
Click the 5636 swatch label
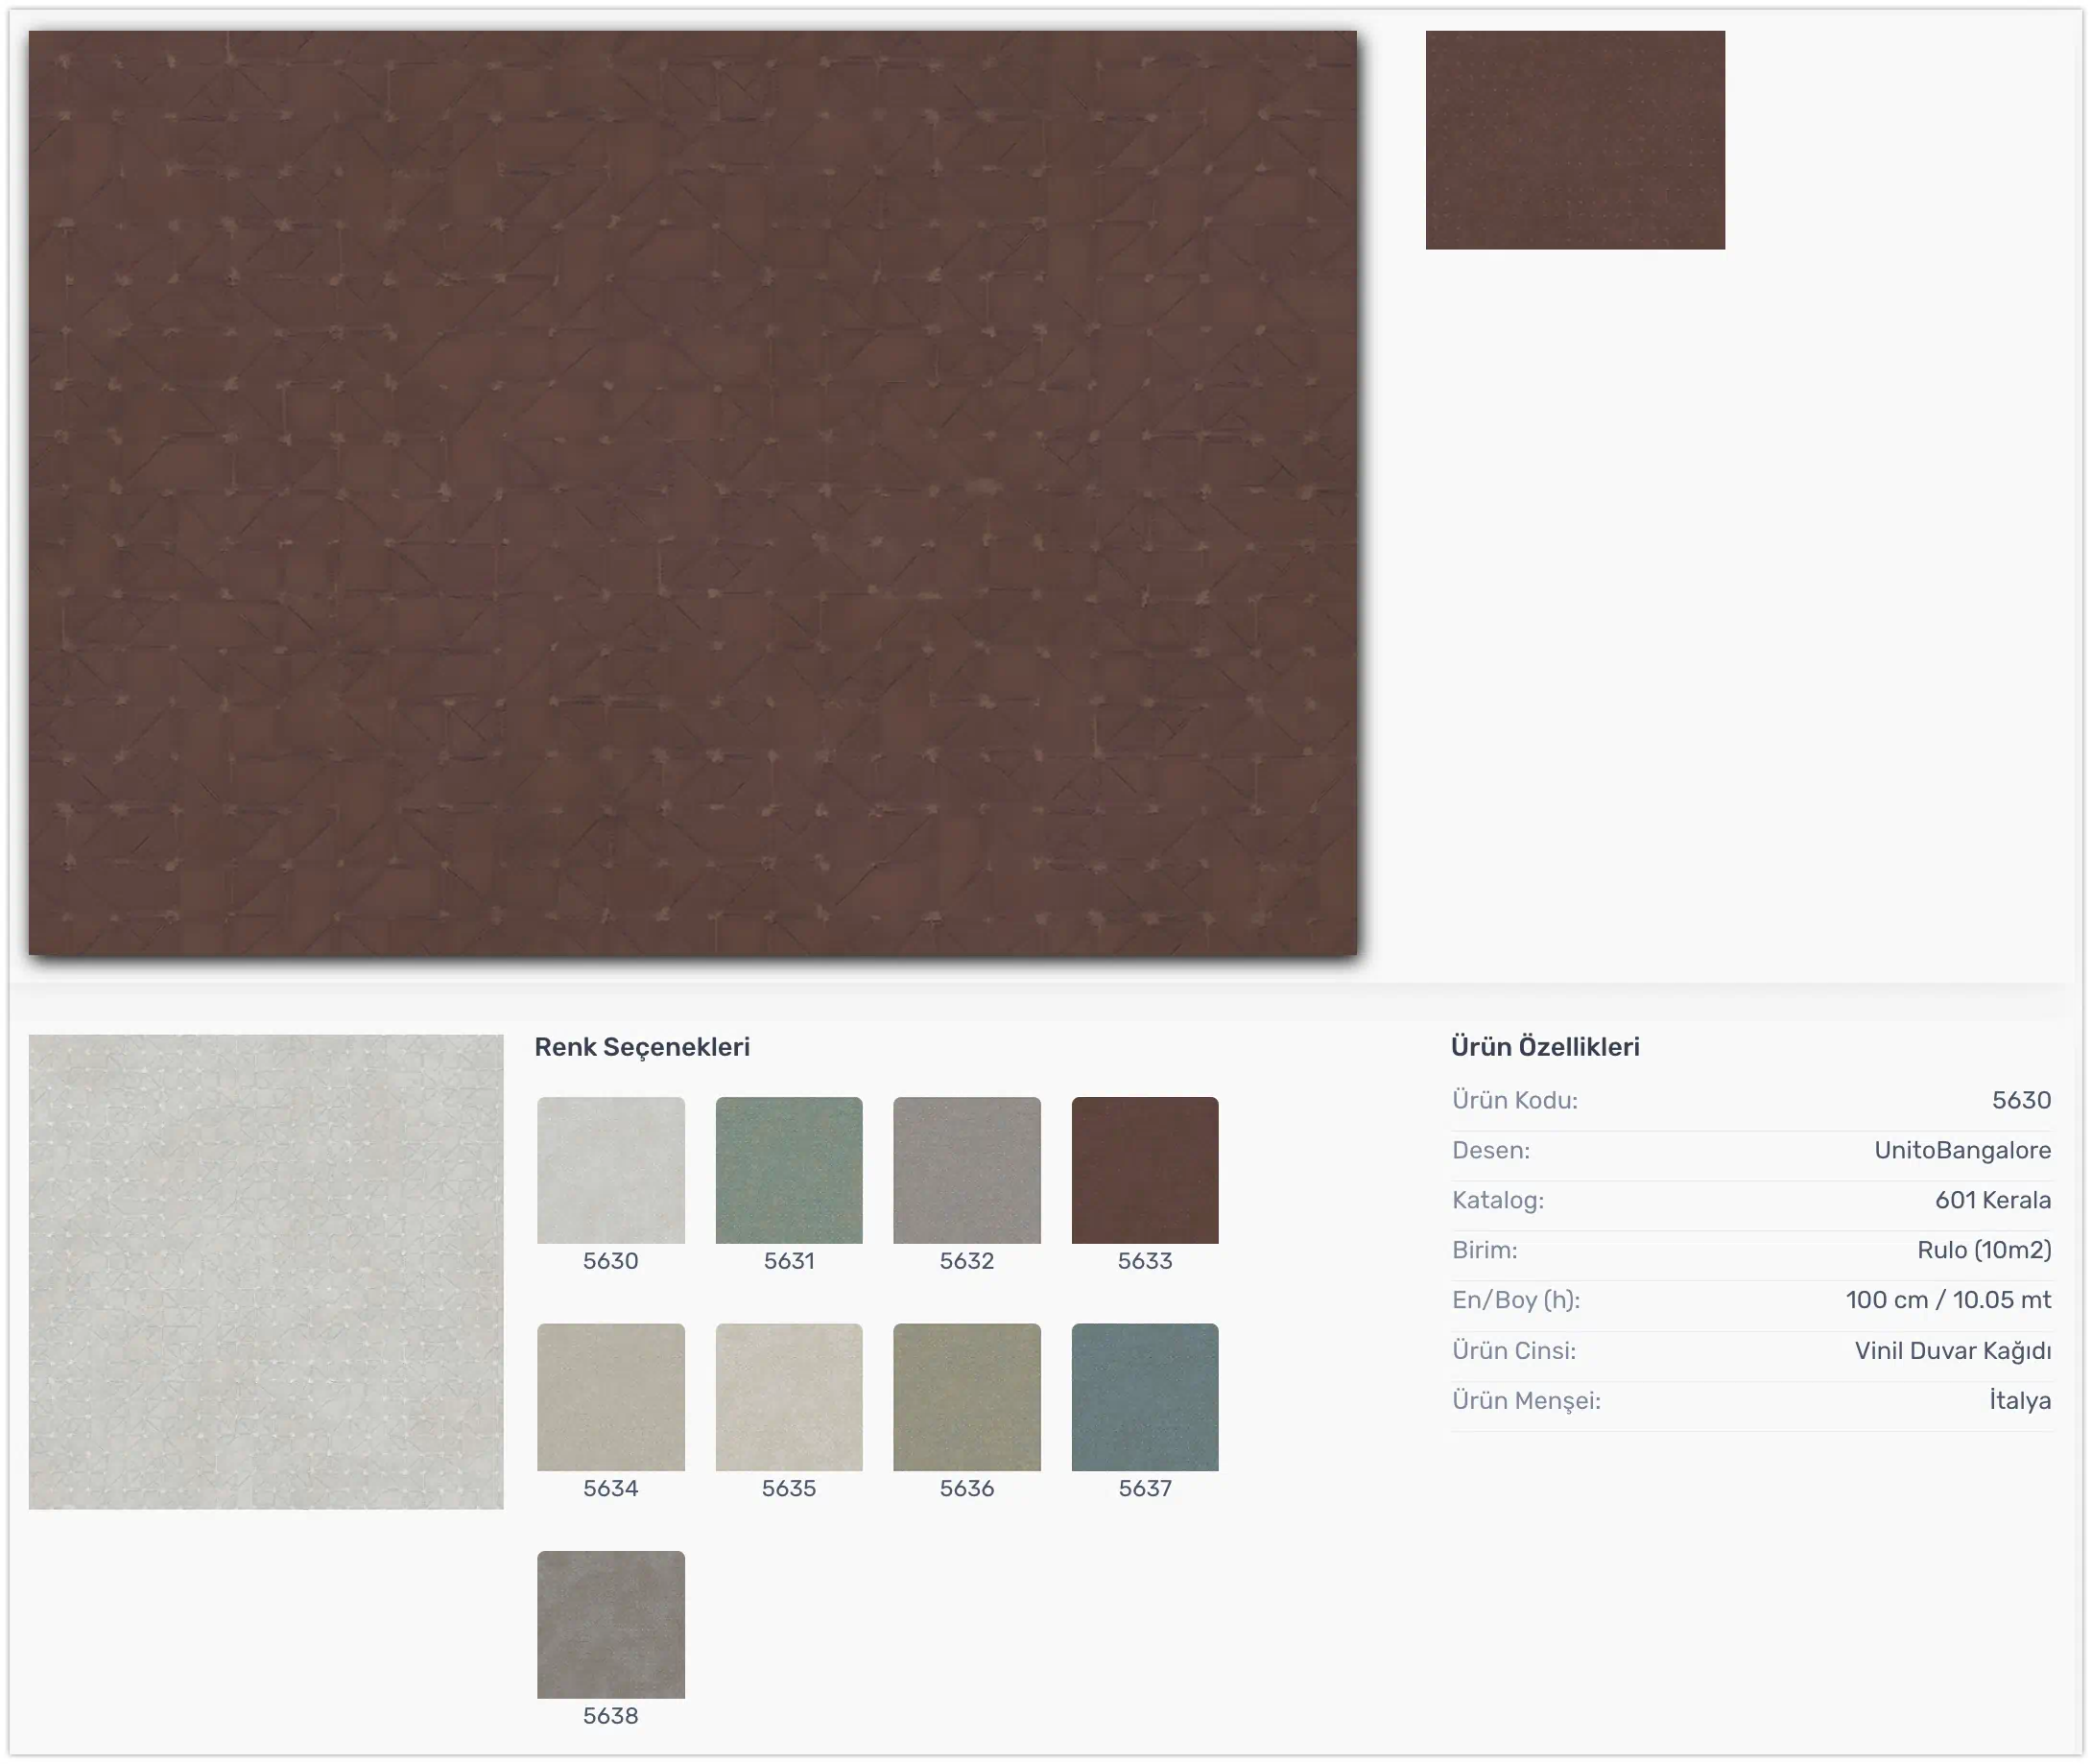point(967,1488)
